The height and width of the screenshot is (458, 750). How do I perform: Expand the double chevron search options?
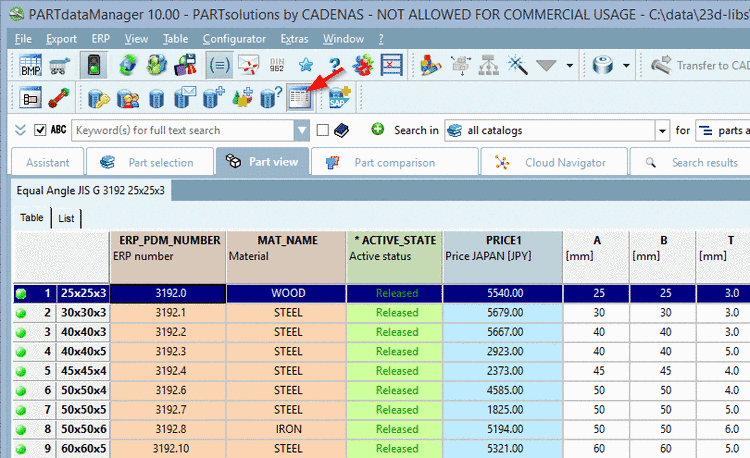(20, 130)
